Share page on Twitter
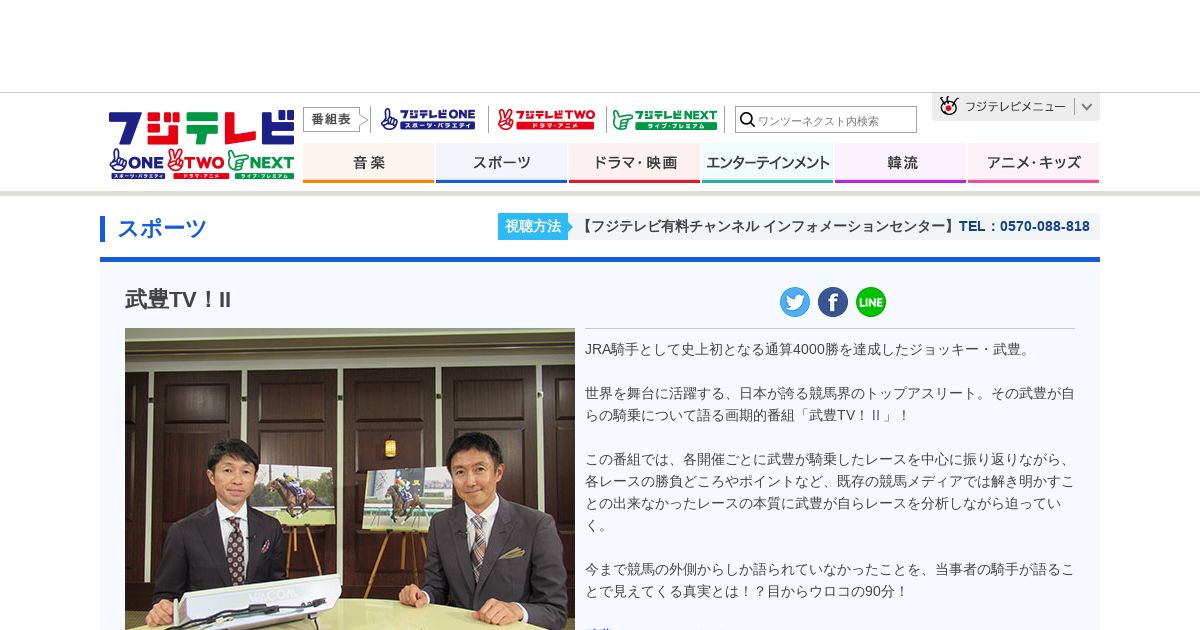The width and height of the screenshot is (1200, 630). [795, 302]
